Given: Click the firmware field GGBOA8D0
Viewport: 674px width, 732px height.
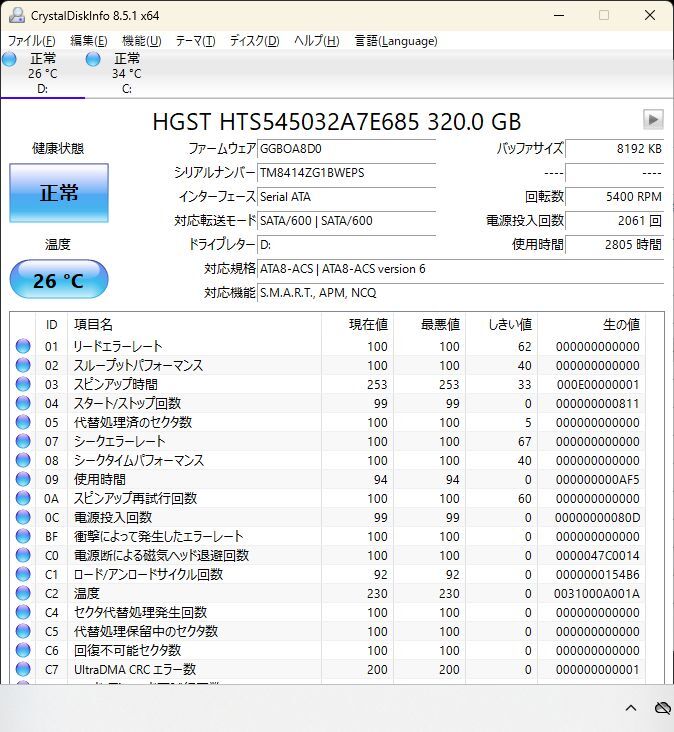Looking at the screenshot, I should click(x=346, y=149).
